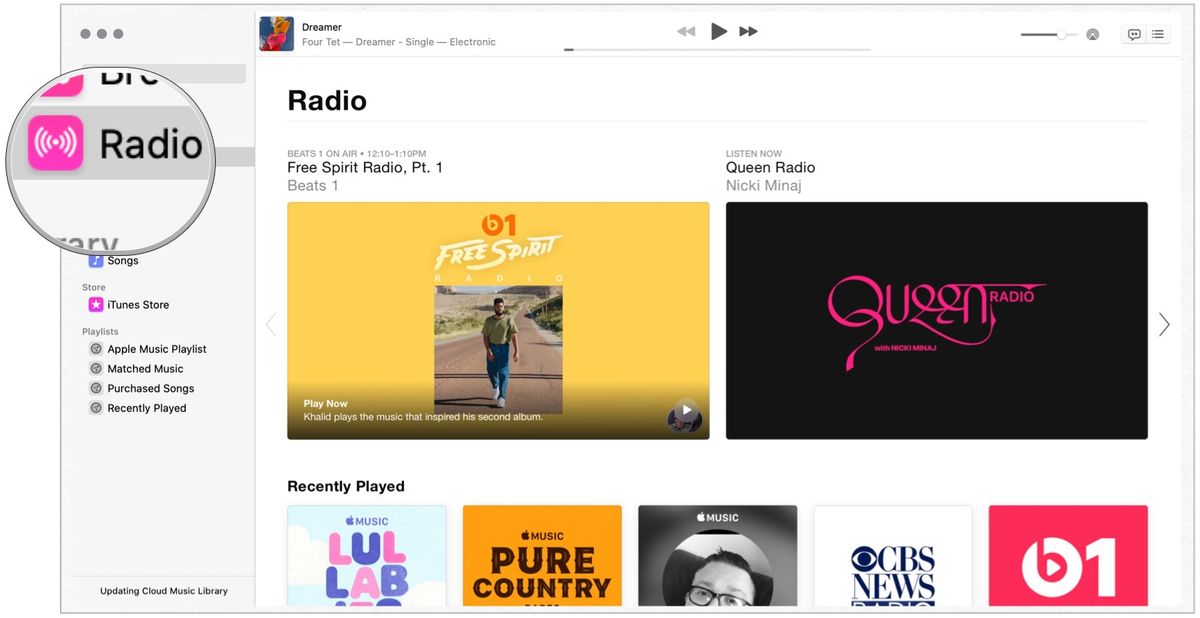Click the rewind control
Image resolution: width=1200 pixels, height=618 pixels.
pos(686,31)
